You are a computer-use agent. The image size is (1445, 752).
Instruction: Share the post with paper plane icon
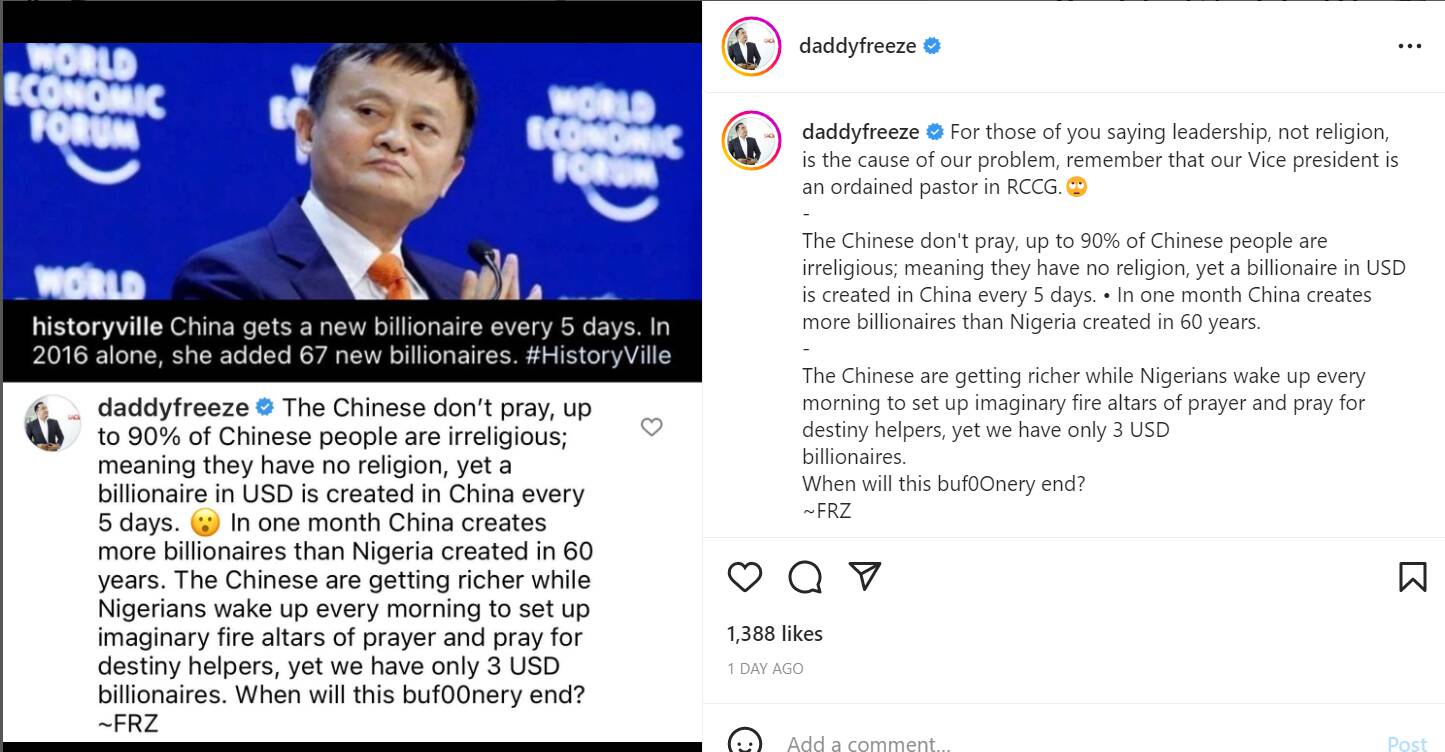[865, 576]
